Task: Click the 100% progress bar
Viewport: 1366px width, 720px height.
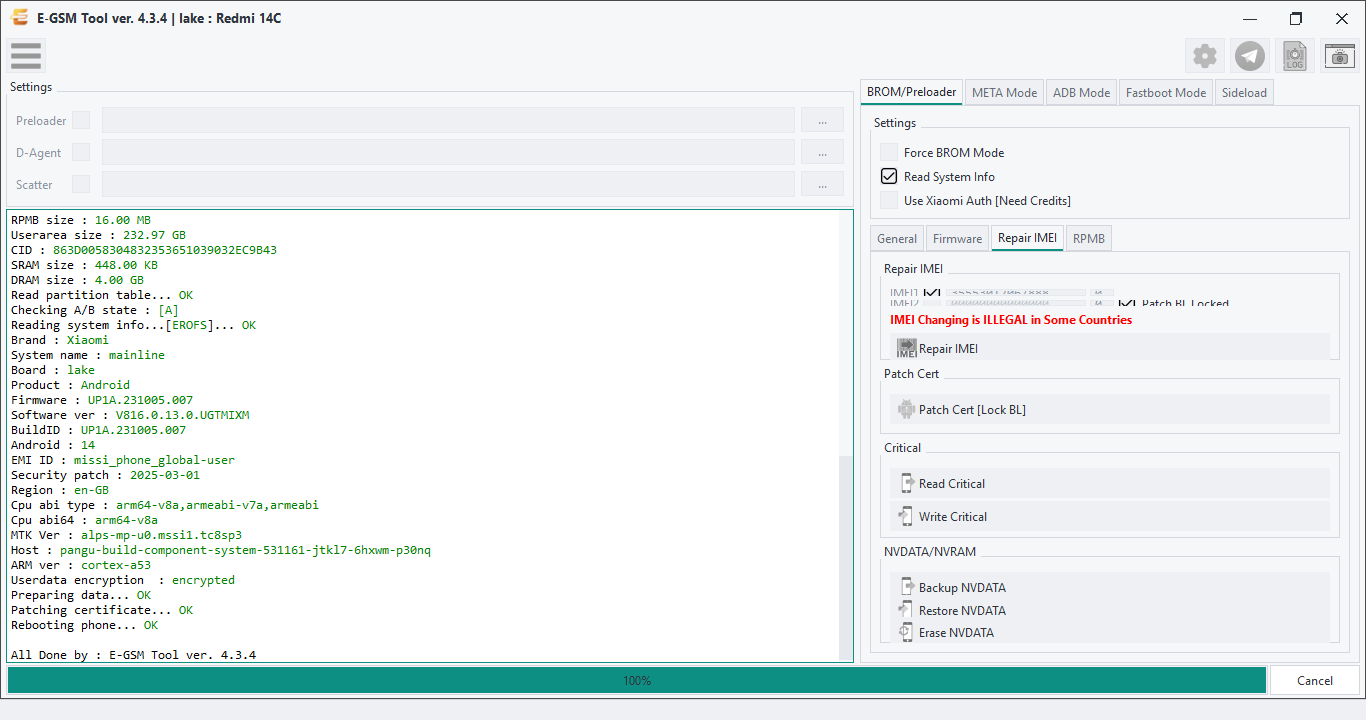Action: (637, 680)
